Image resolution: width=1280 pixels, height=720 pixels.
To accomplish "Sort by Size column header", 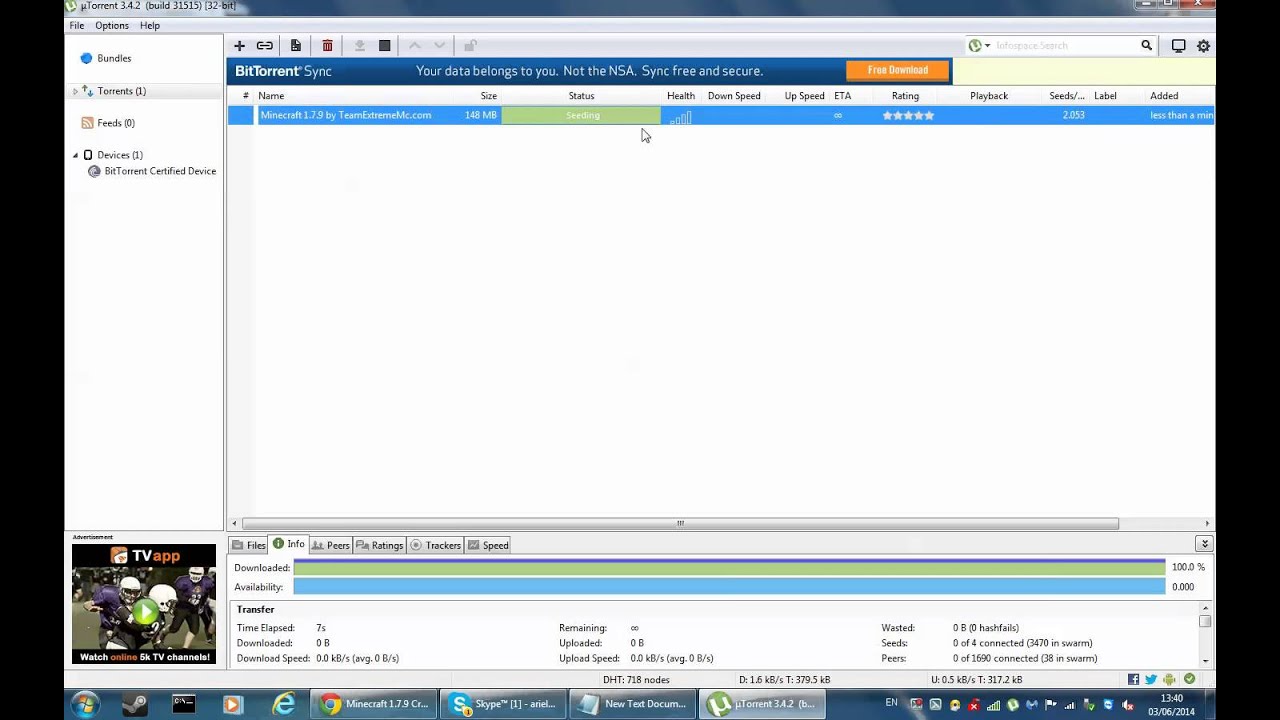I will point(488,96).
